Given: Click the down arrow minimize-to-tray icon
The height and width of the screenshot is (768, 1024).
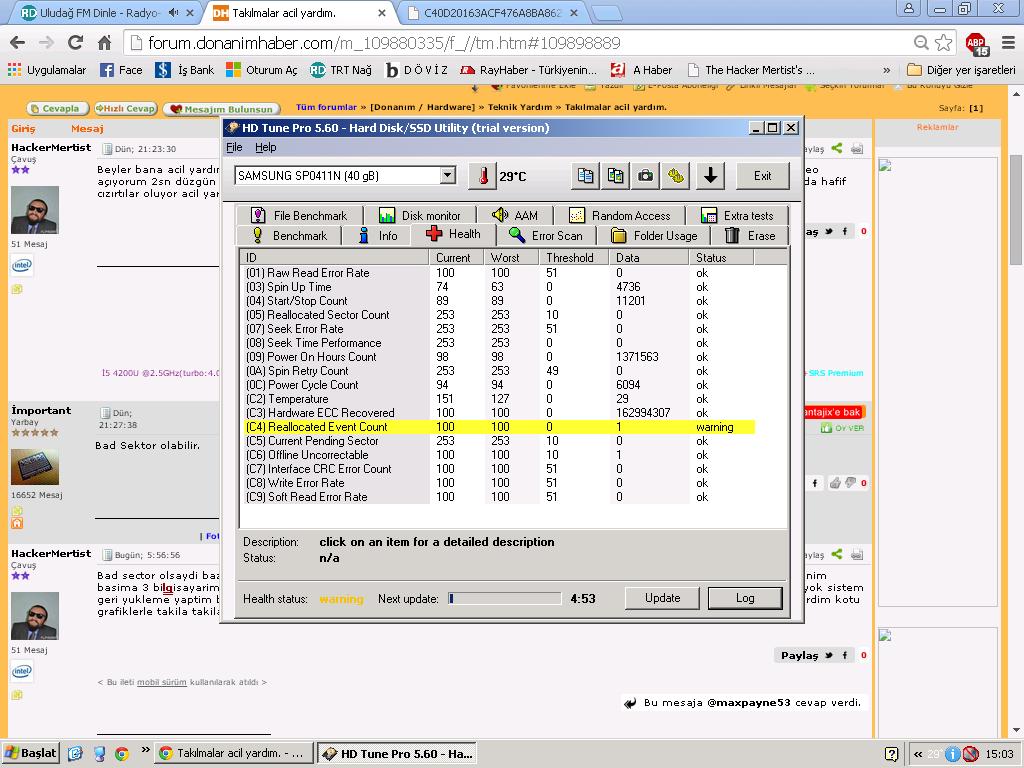Looking at the screenshot, I should click(711, 176).
